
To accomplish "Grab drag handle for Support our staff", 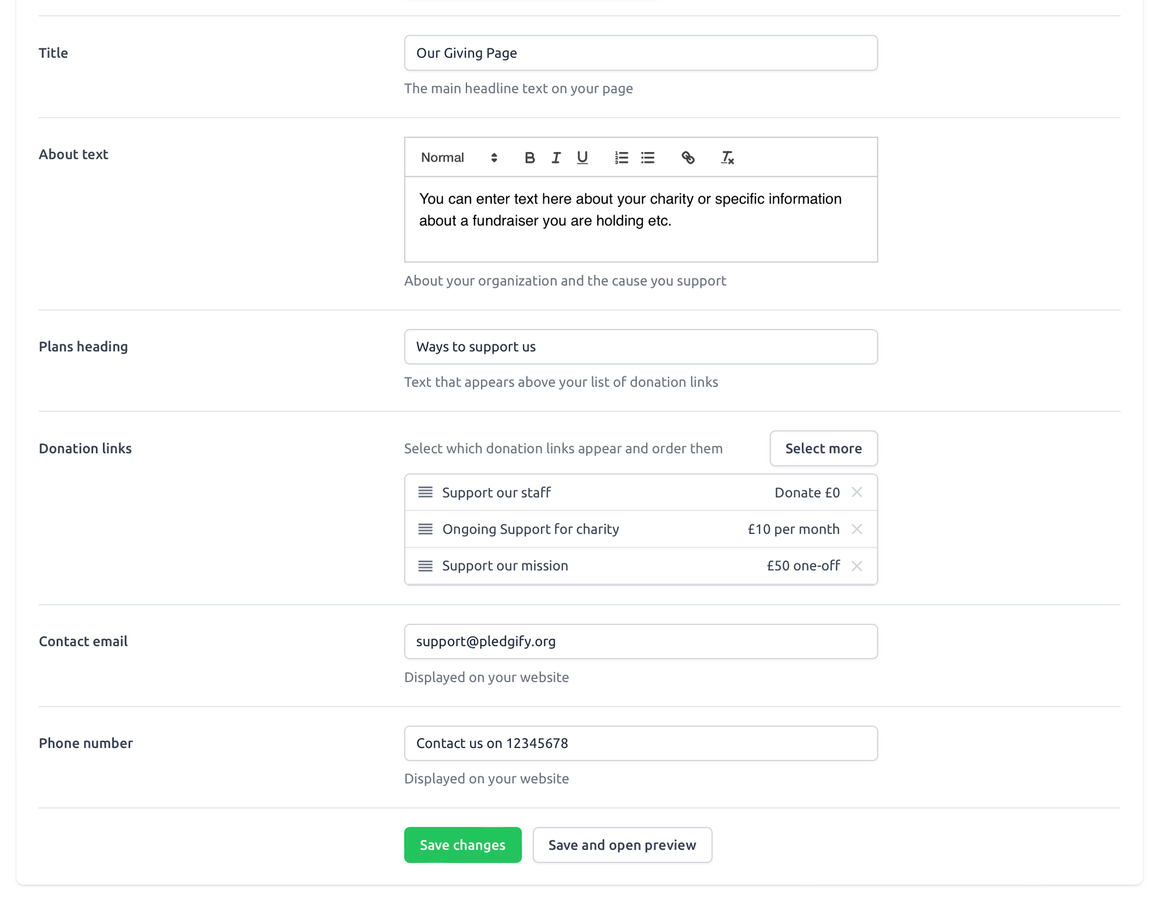I will pyautogui.click(x=425, y=493).
